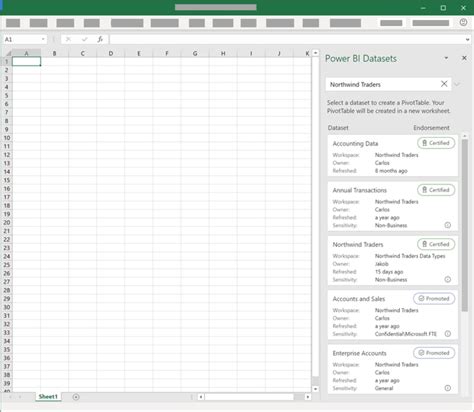The height and width of the screenshot is (412, 474).
Task: Select row 10 header
Action: point(7,138)
